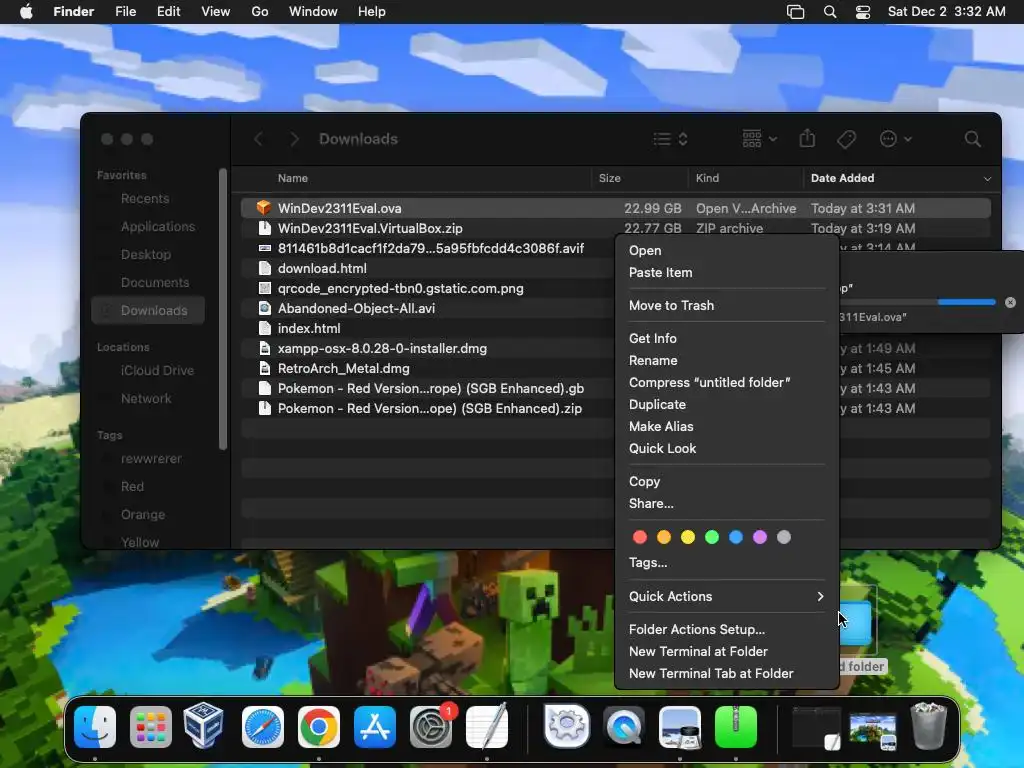Select Move to Trash
The height and width of the screenshot is (768, 1024).
tap(671, 306)
